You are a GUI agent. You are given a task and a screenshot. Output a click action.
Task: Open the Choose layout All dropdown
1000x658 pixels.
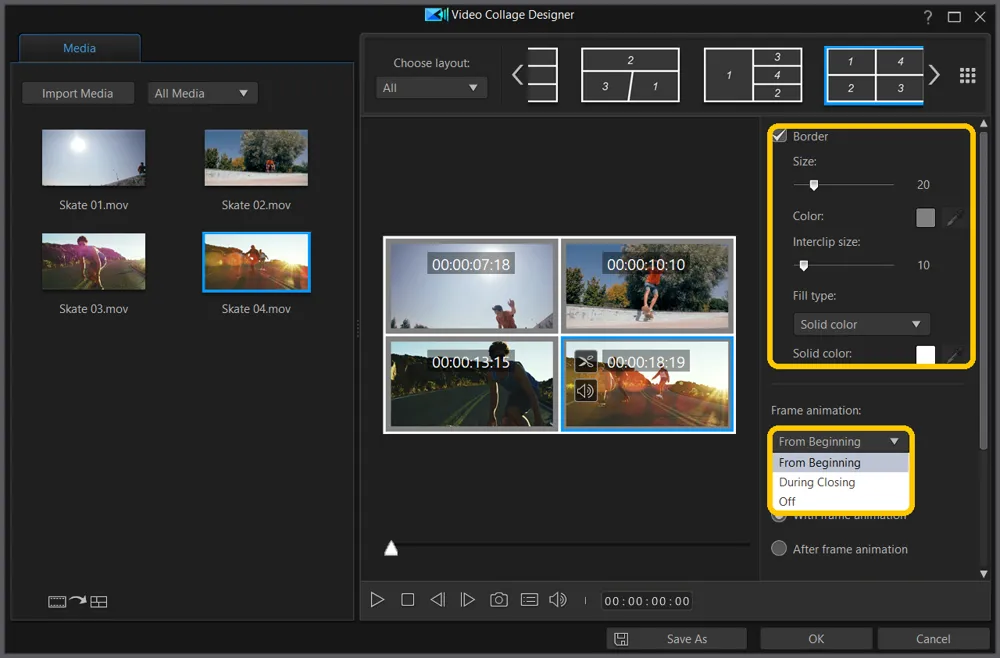point(431,88)
